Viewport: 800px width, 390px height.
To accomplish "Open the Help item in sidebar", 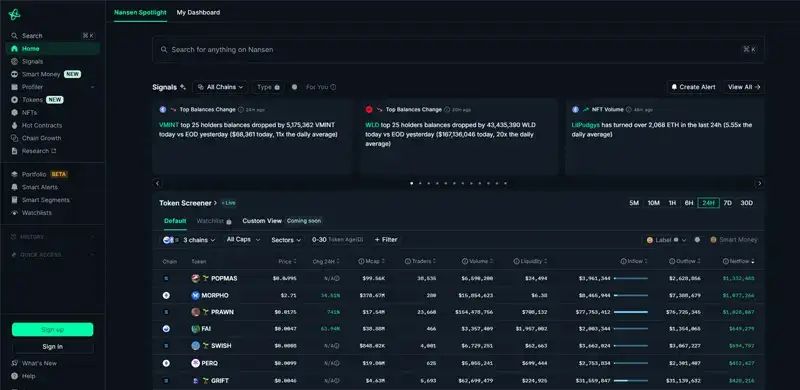I will pos(29,376).
